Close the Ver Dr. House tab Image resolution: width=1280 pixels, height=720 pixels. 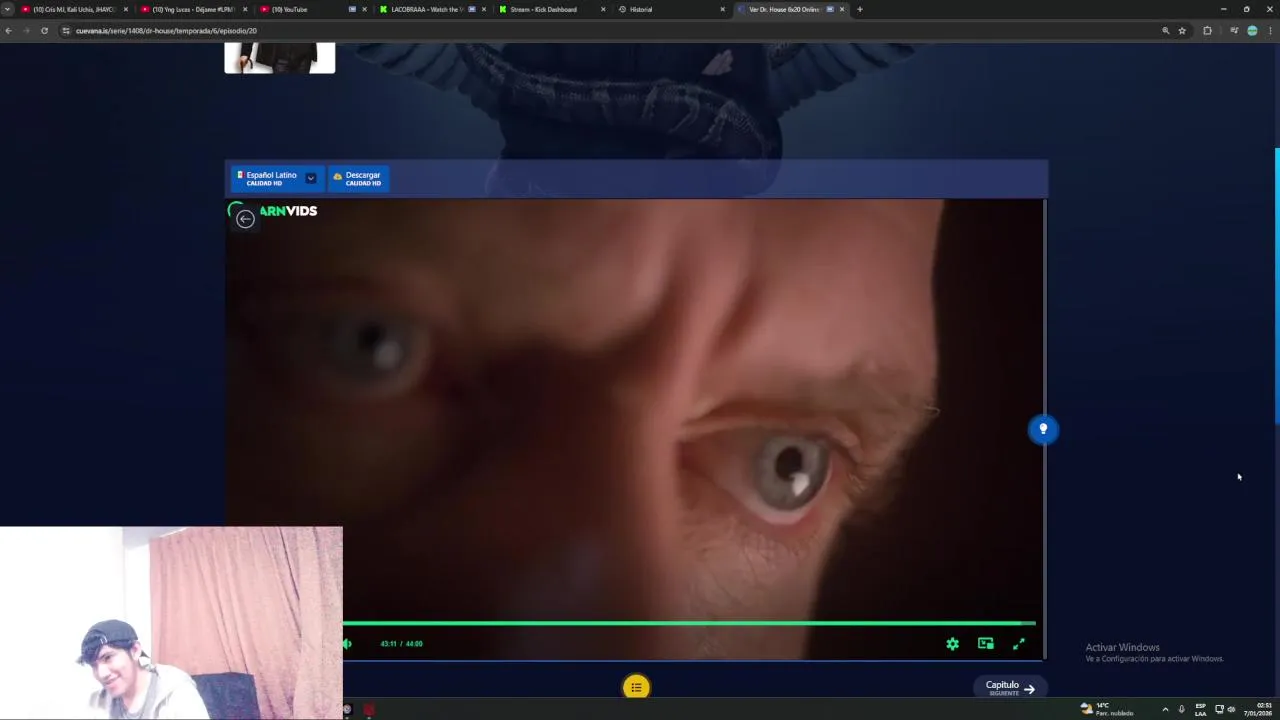coord(842,9)
